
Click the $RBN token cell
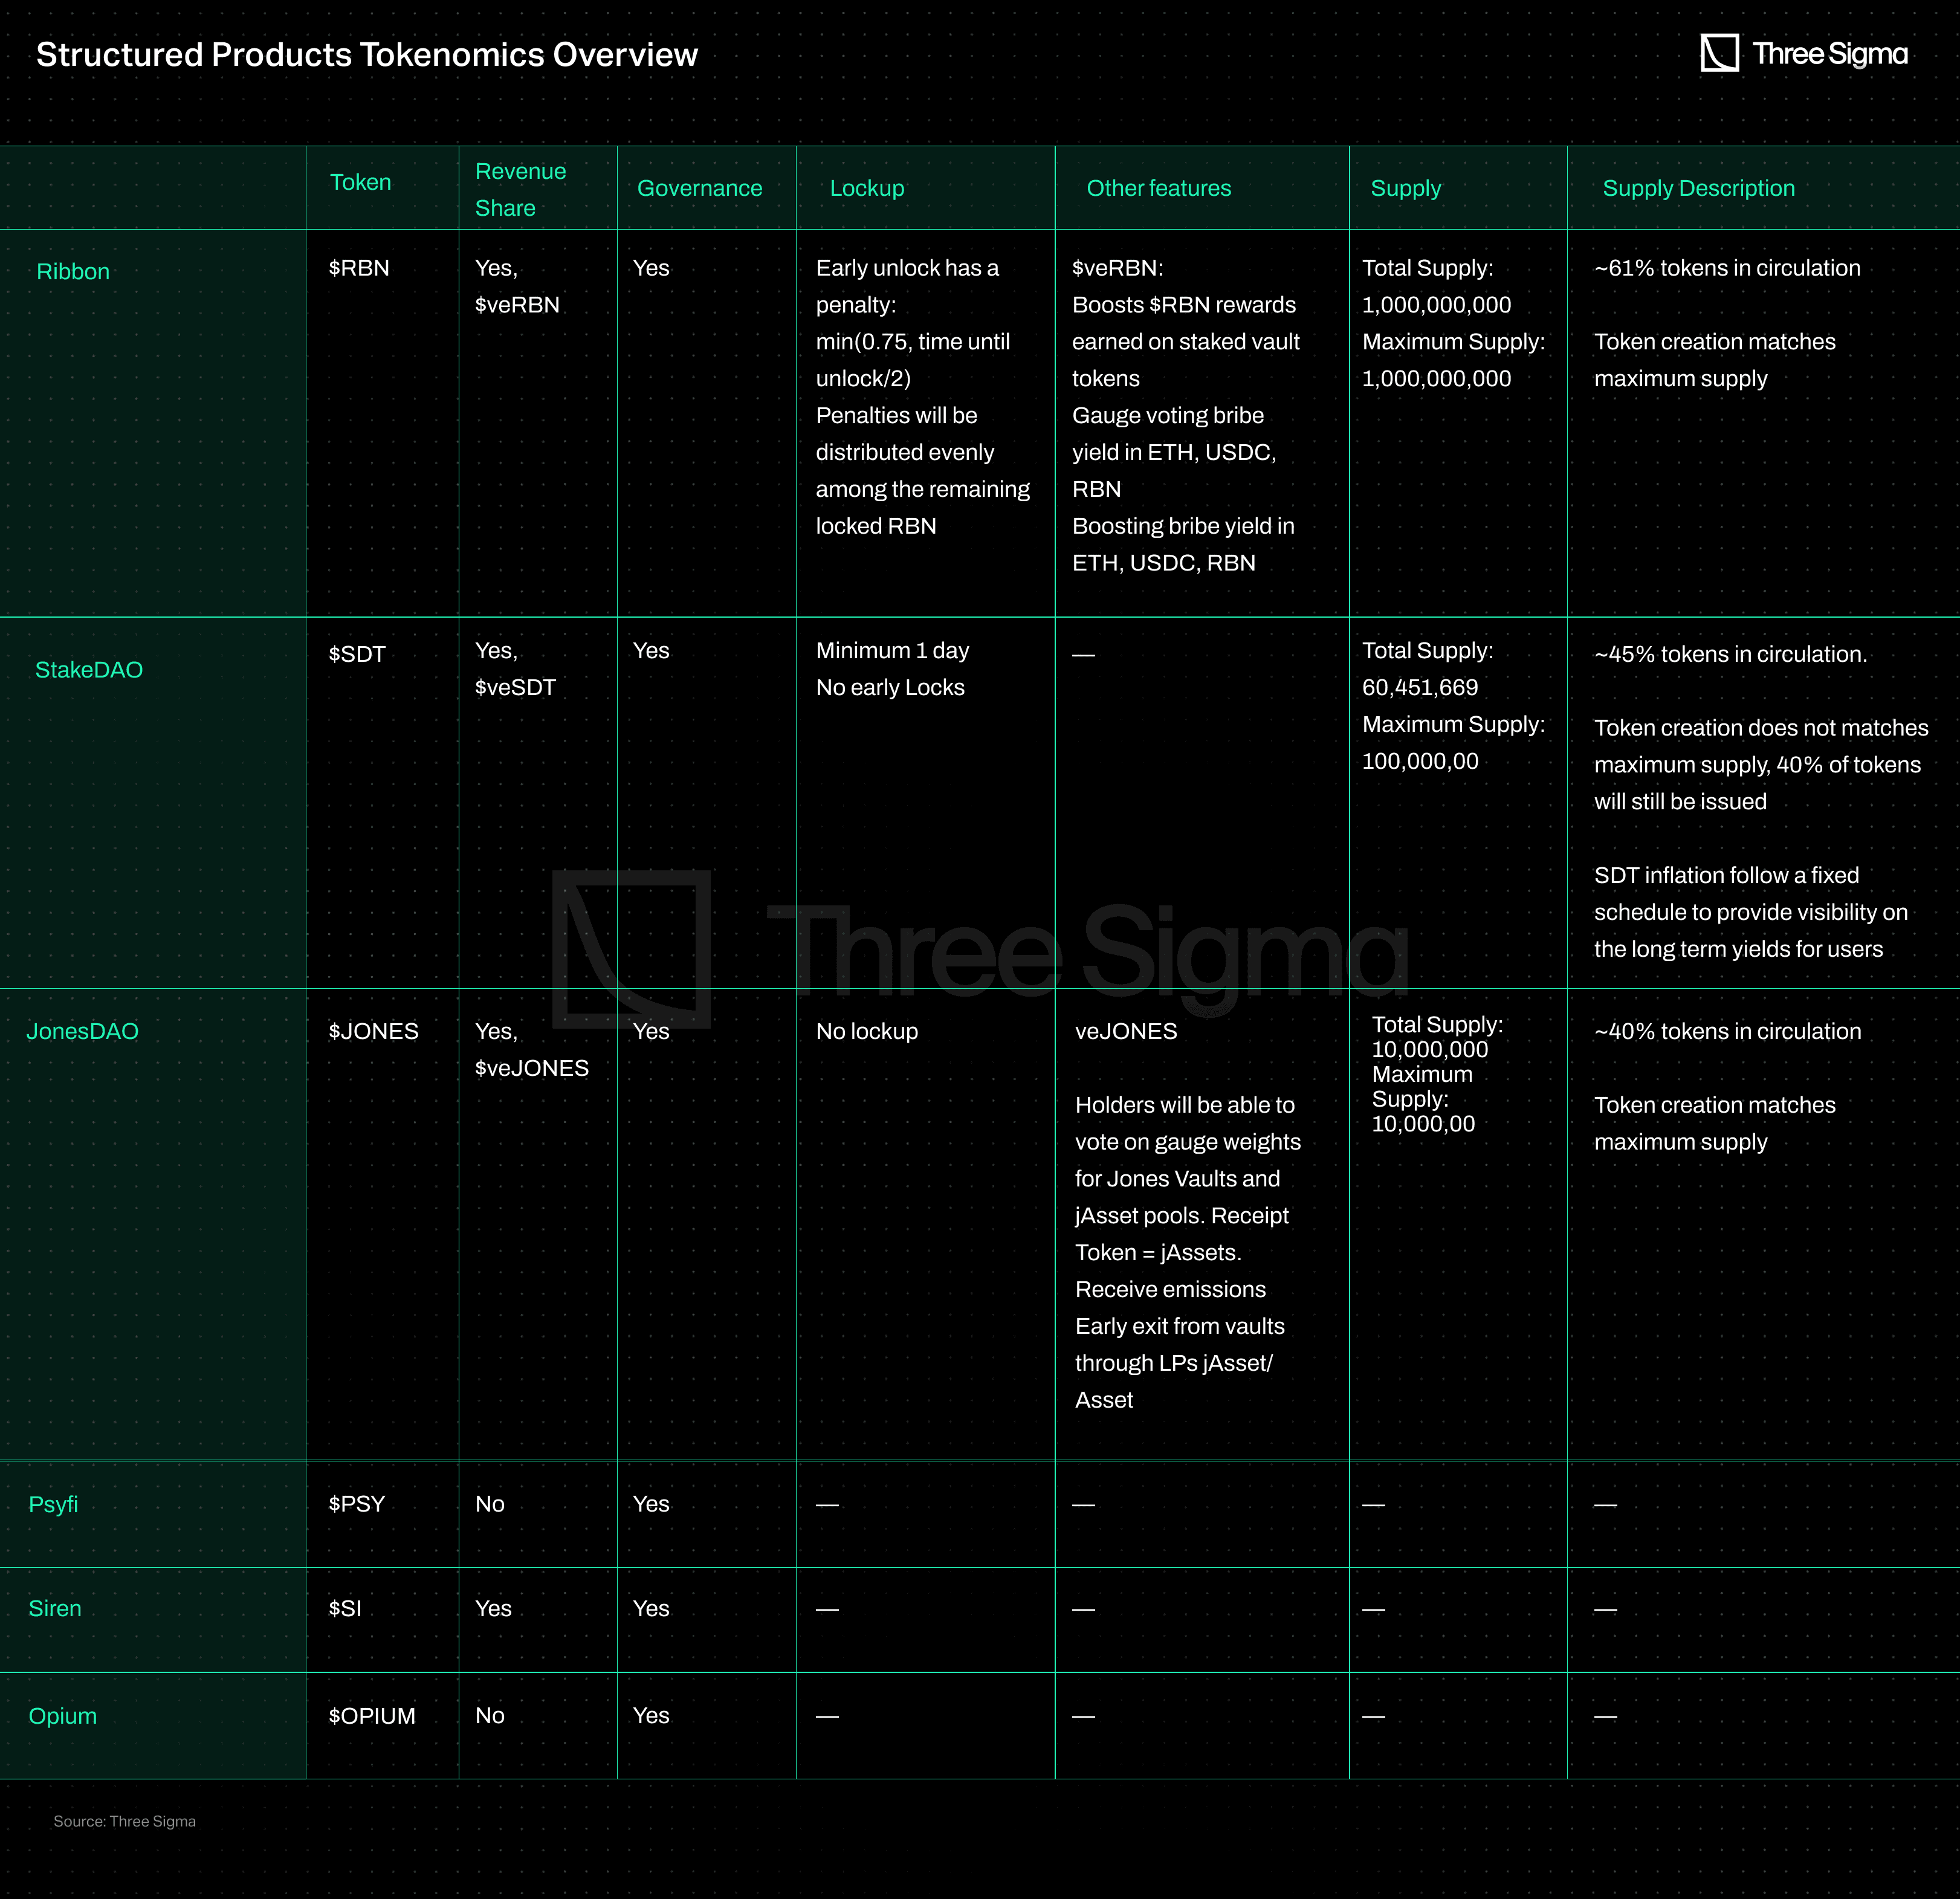[358, 268]
